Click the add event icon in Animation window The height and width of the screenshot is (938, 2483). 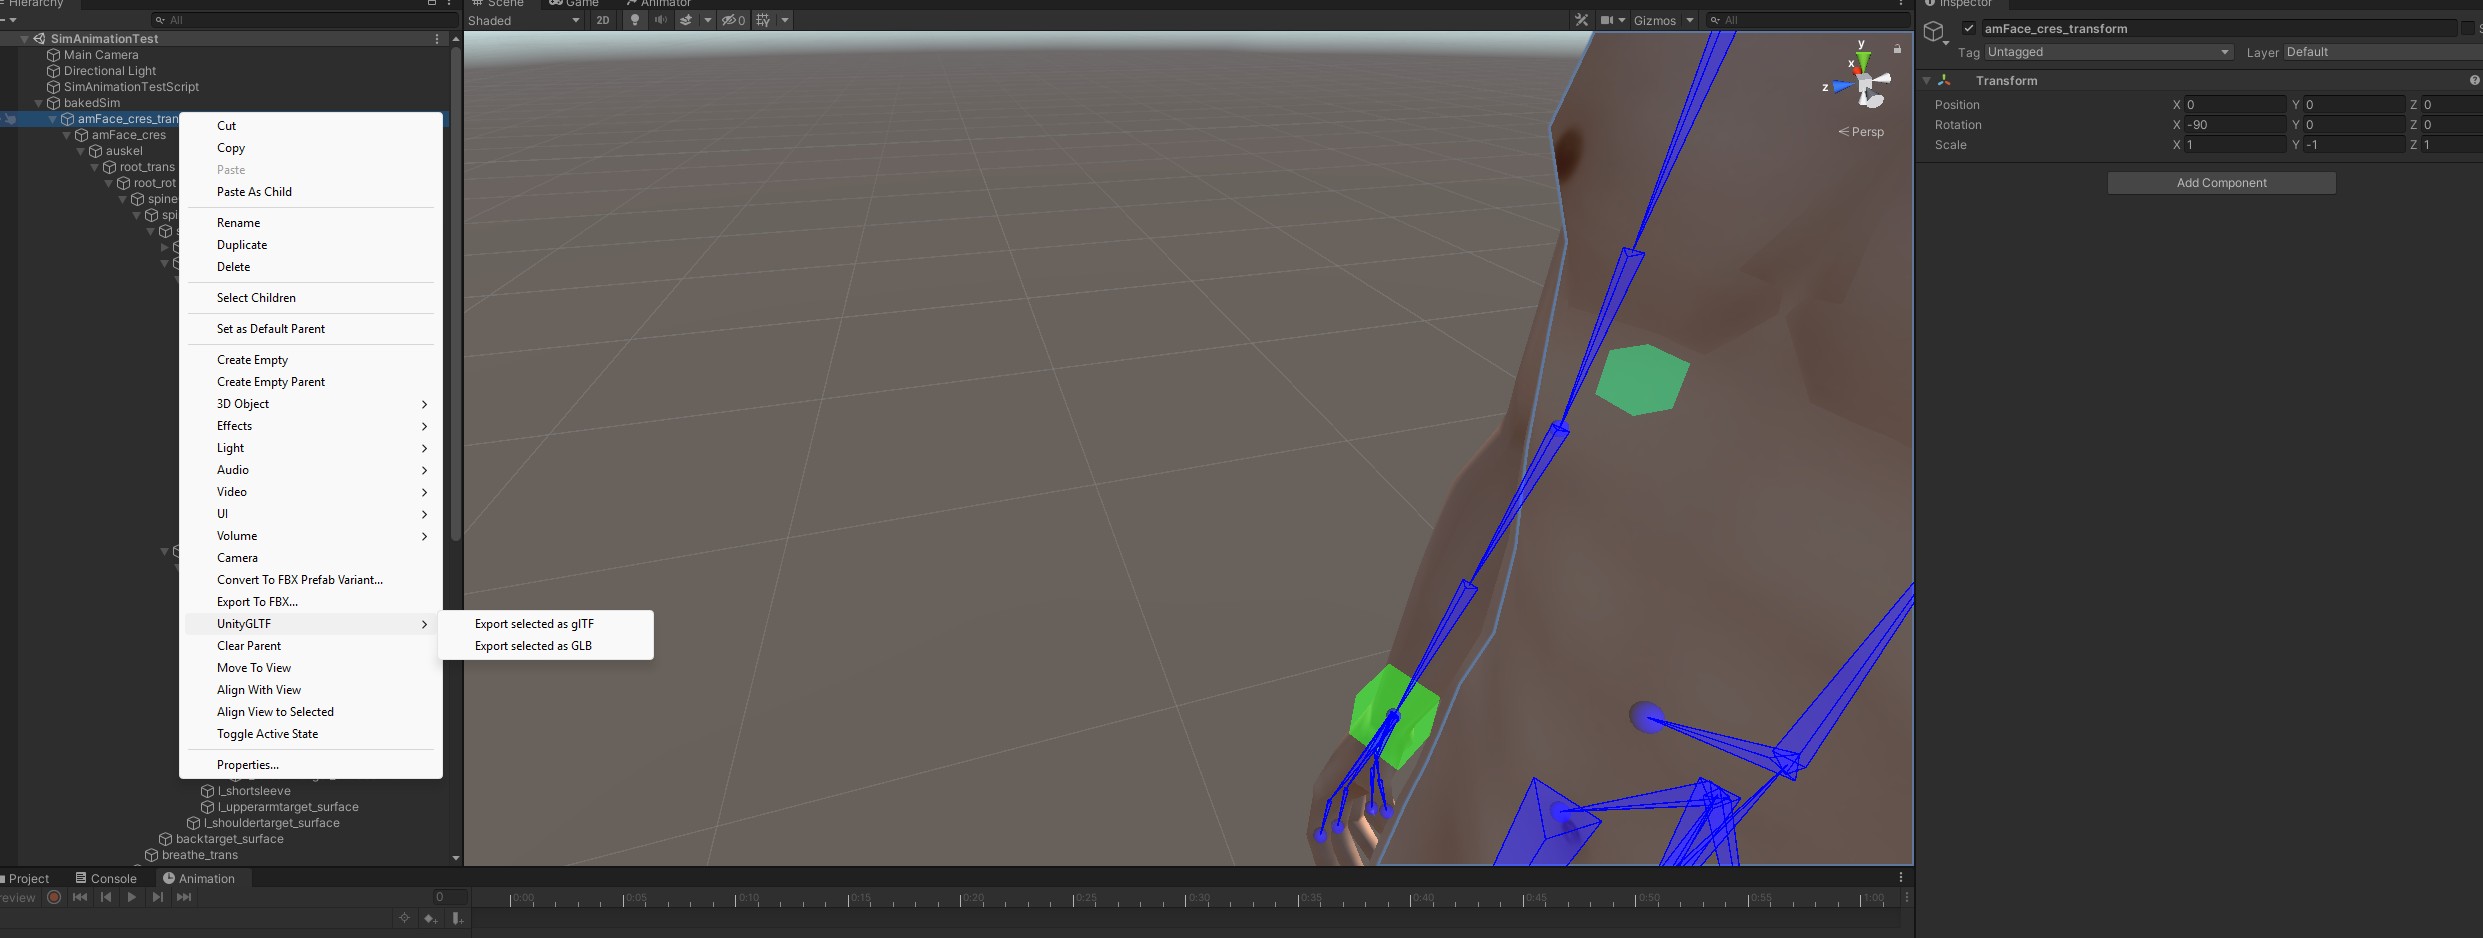(459, 918)
